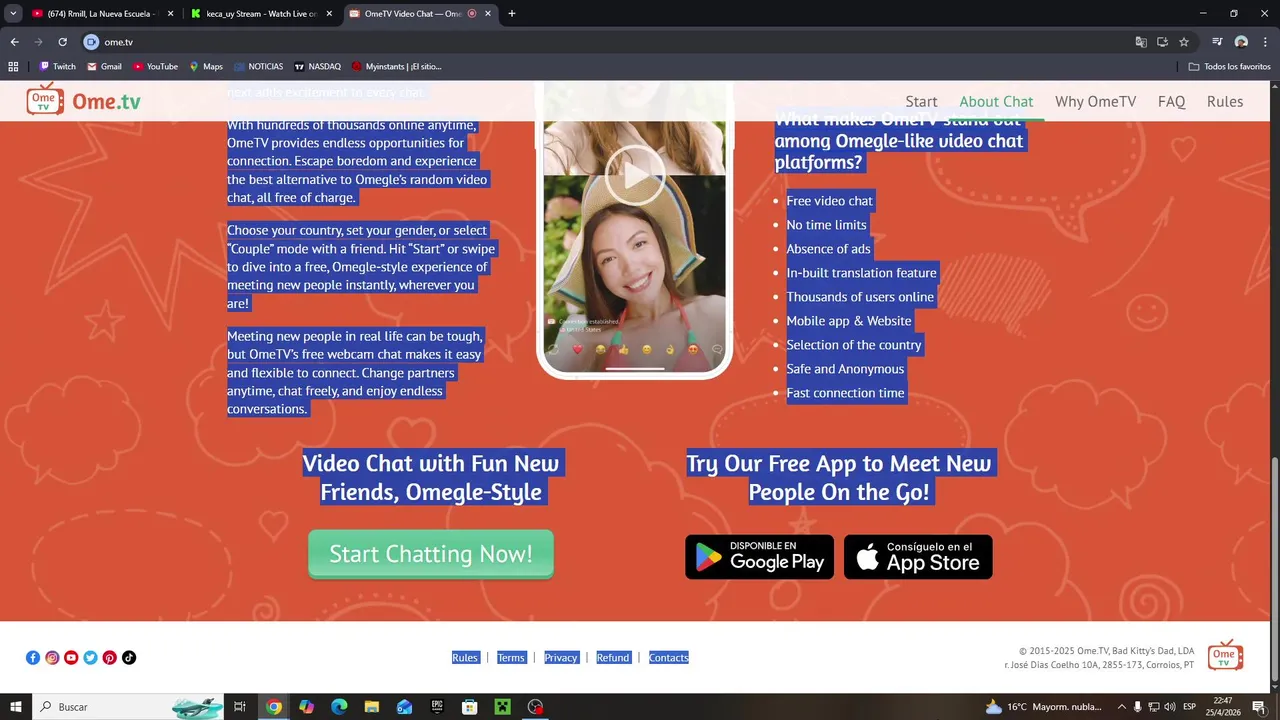Open the Privacy link in footer
1280x720 pixels.
(x=561, y=657)
